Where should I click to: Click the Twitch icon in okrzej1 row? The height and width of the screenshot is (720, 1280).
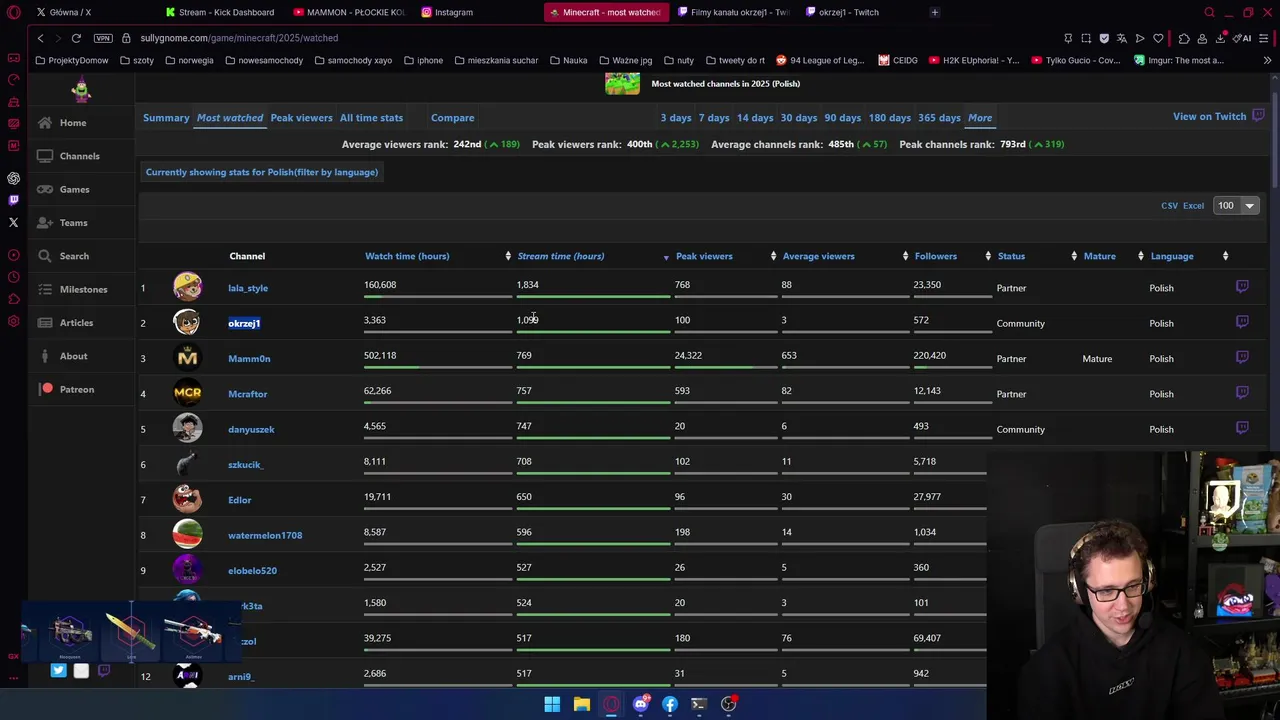click(1242, 322)
